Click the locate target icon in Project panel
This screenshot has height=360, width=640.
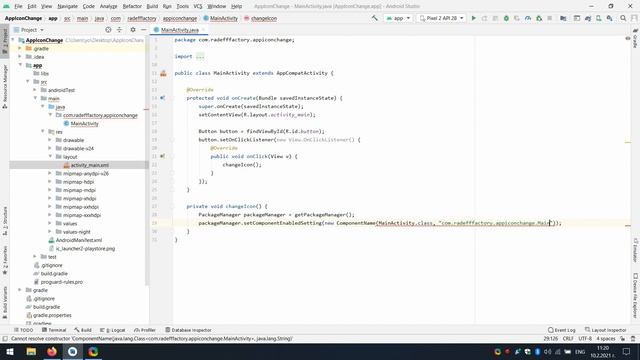[x=108, y=30]
